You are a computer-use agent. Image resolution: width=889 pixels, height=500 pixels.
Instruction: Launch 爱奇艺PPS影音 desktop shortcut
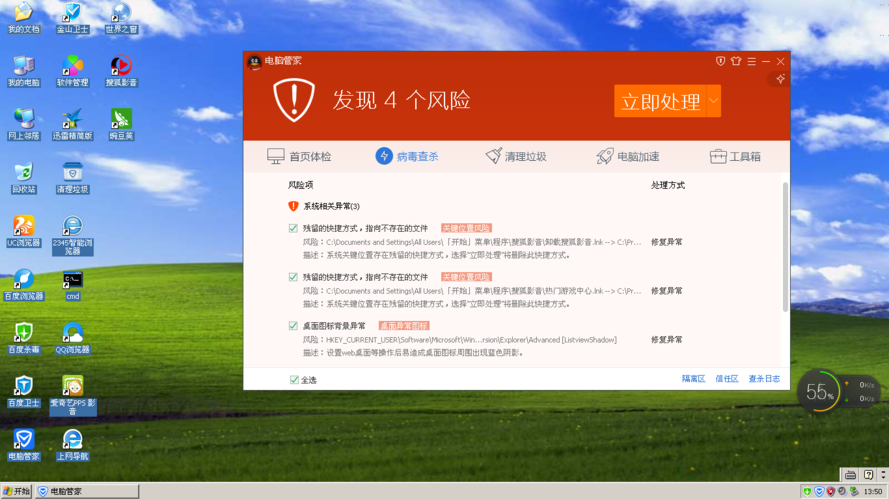point(73,395)
